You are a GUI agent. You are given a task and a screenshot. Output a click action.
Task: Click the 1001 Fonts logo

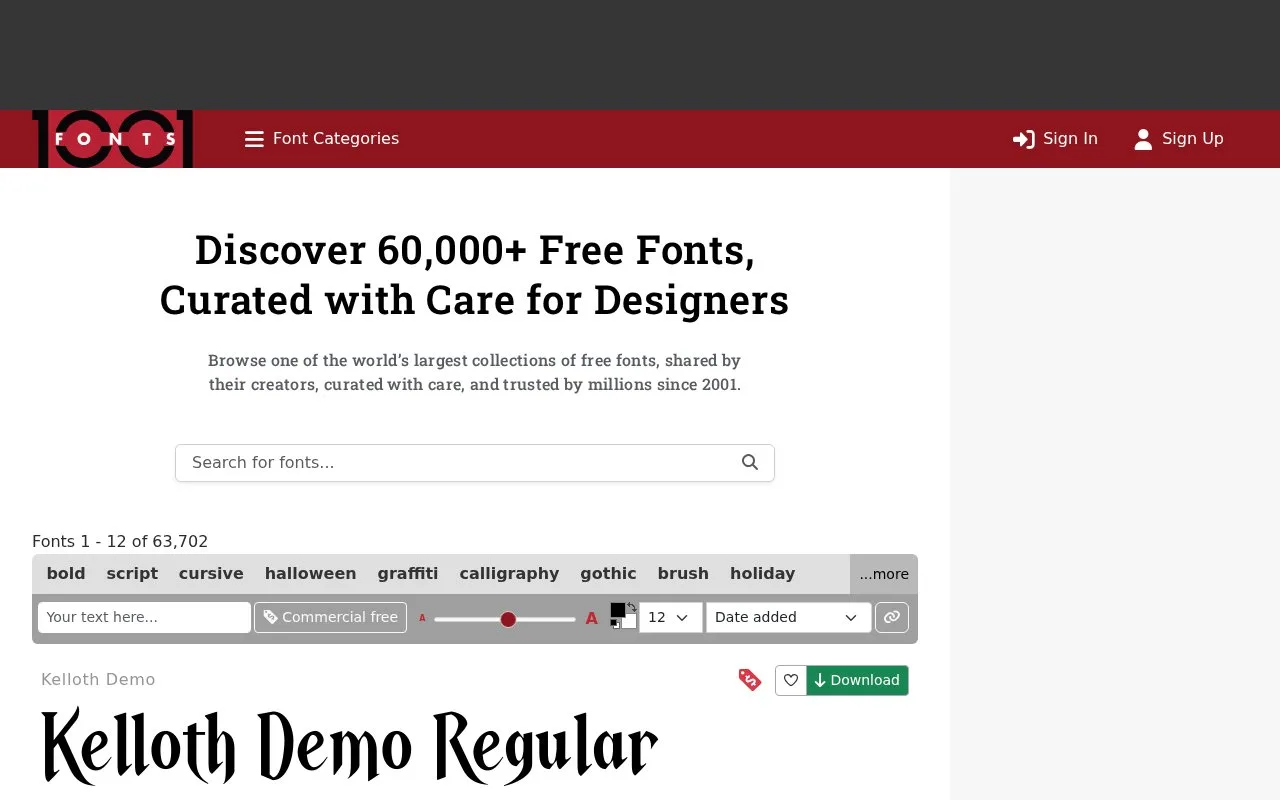tap(113, 139)
